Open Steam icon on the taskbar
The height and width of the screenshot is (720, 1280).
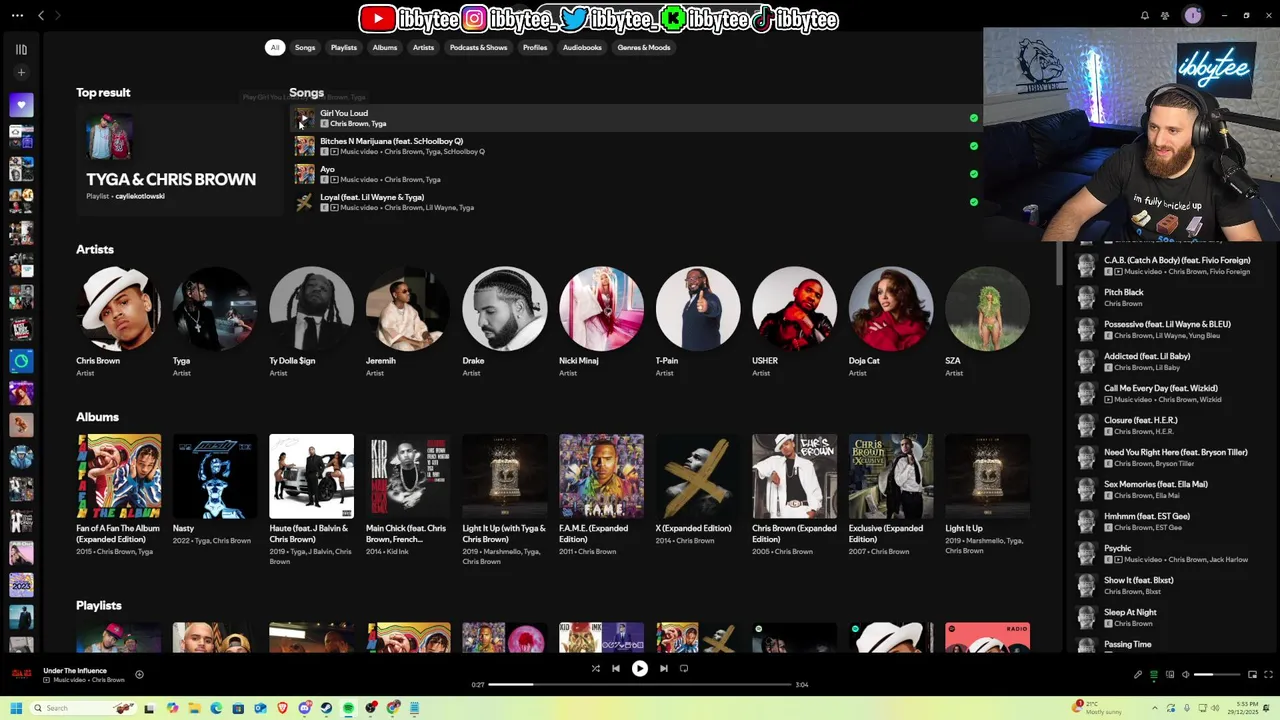(x=326, y=708)
